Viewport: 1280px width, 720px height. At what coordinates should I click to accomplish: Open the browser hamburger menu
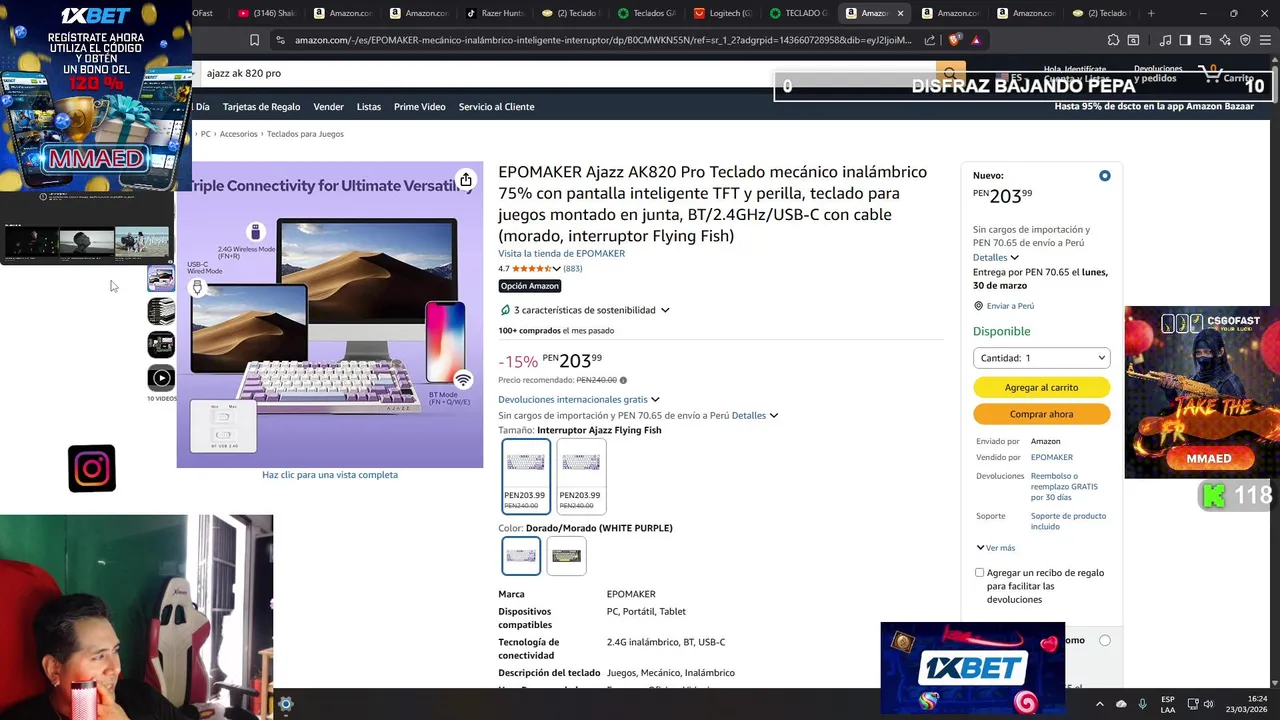[x=1265, y=40]
